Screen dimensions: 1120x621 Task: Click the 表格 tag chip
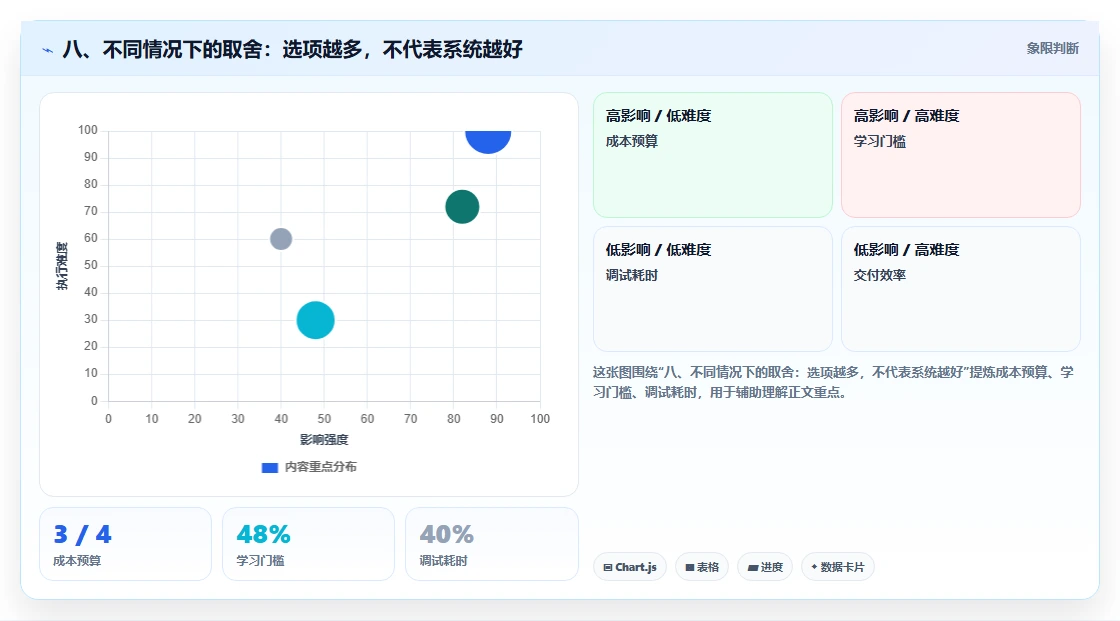click(702, 567)
